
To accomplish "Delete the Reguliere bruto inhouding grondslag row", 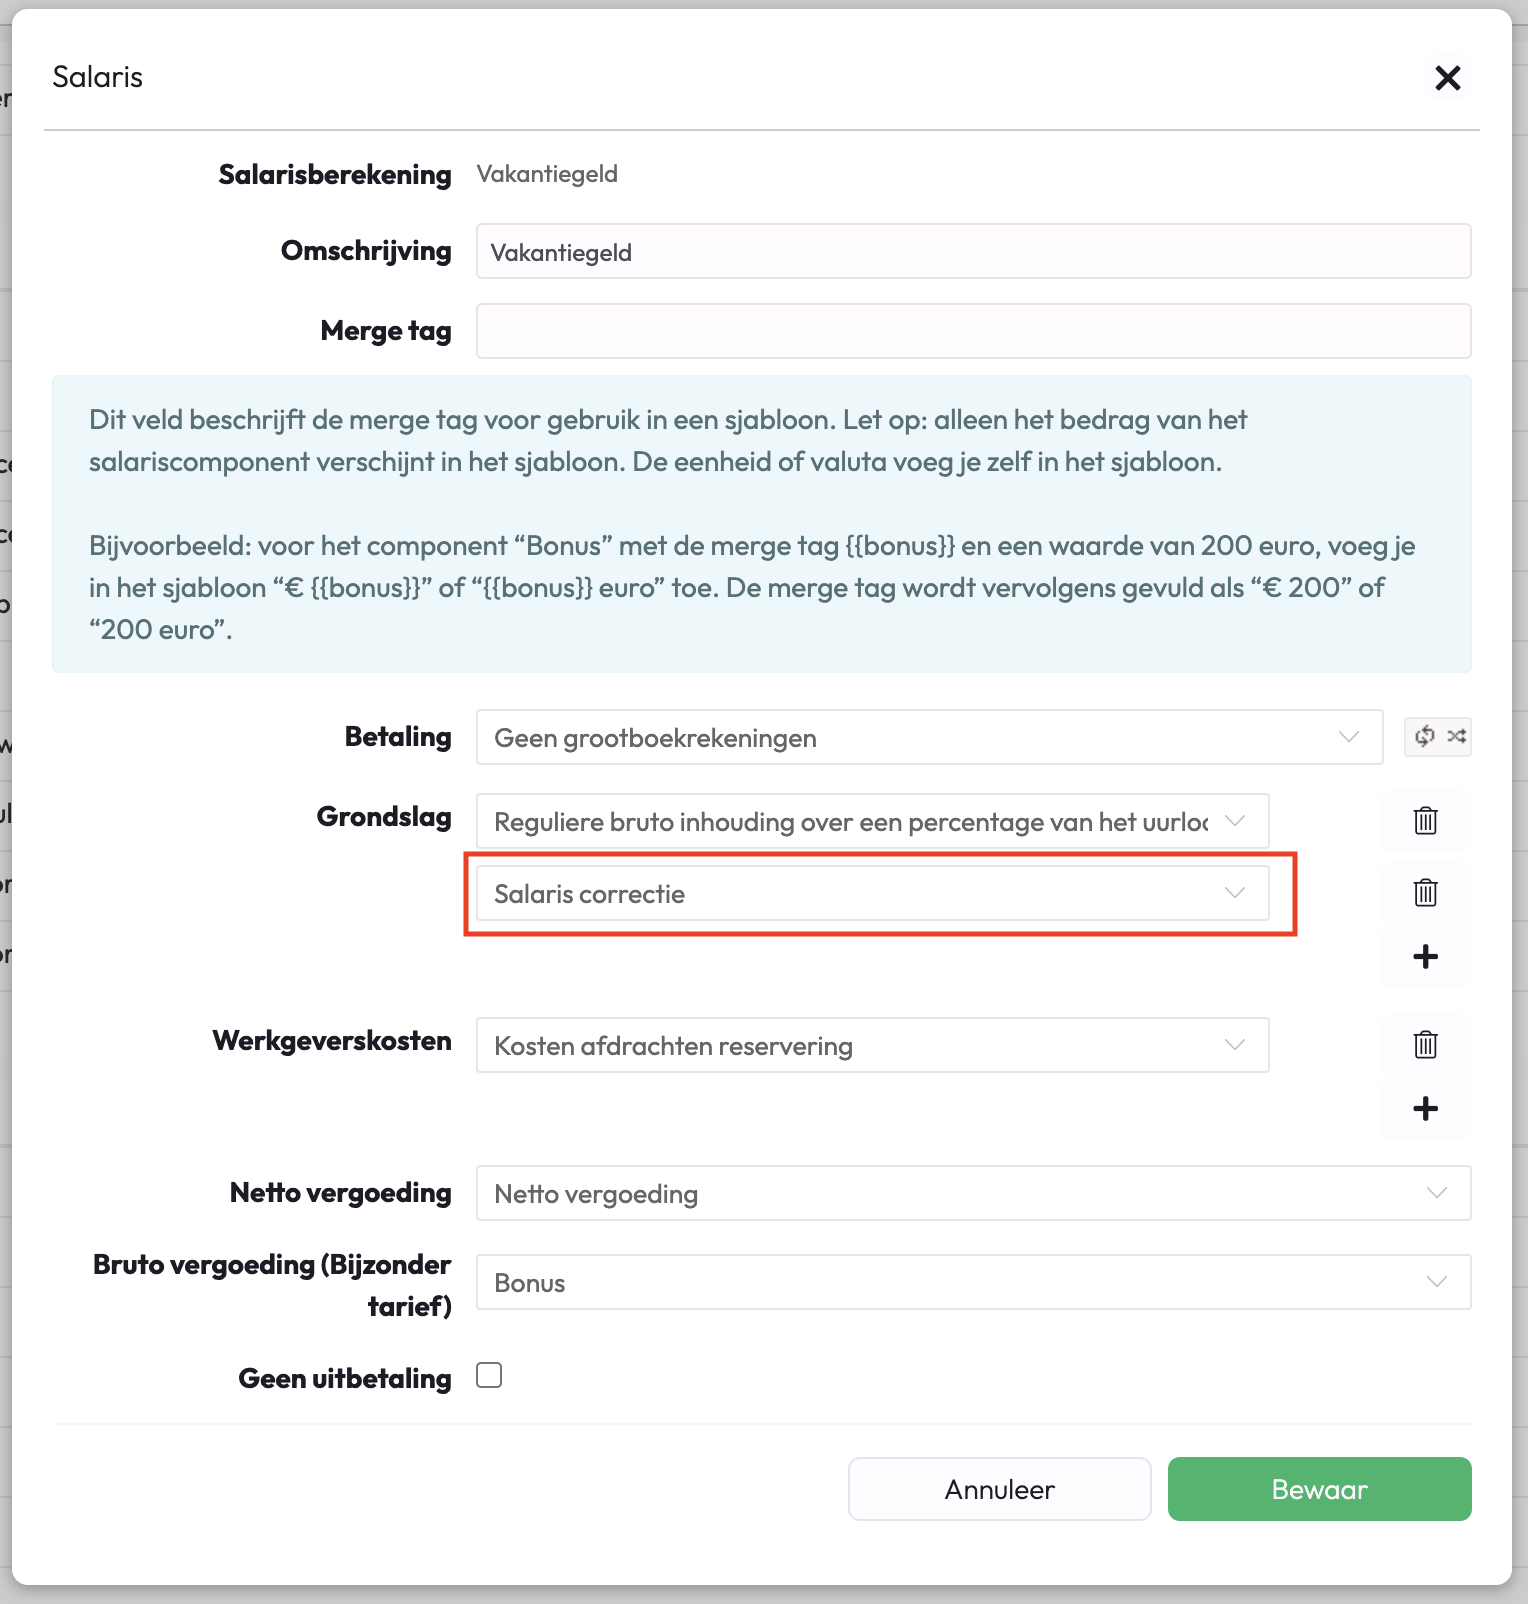I will pyautogui.click(x=1425, y=821).
